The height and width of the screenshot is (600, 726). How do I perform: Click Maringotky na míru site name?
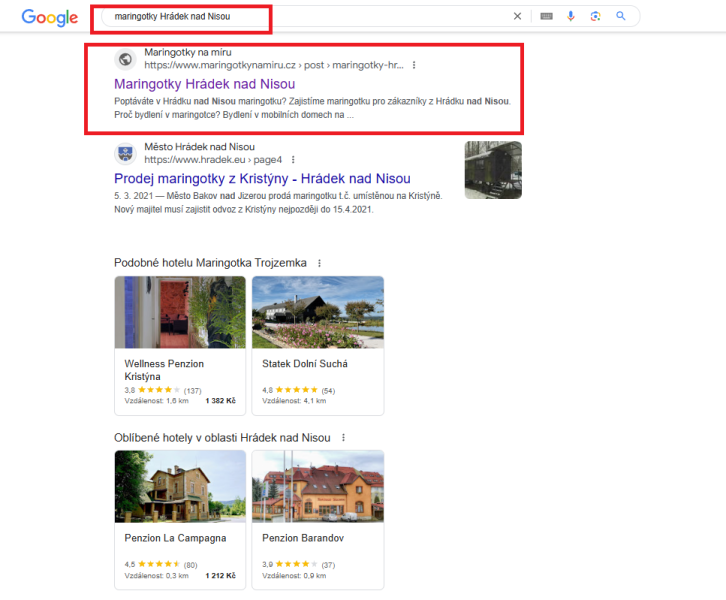(188, 52)
